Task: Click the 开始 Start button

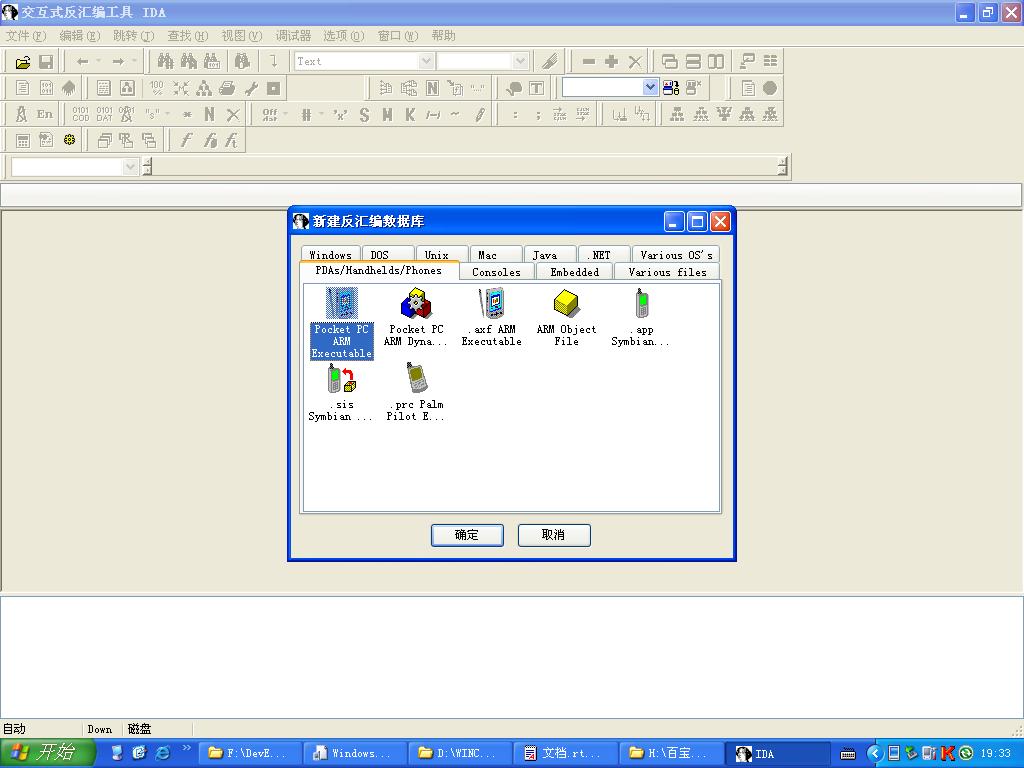Action: 47,753
